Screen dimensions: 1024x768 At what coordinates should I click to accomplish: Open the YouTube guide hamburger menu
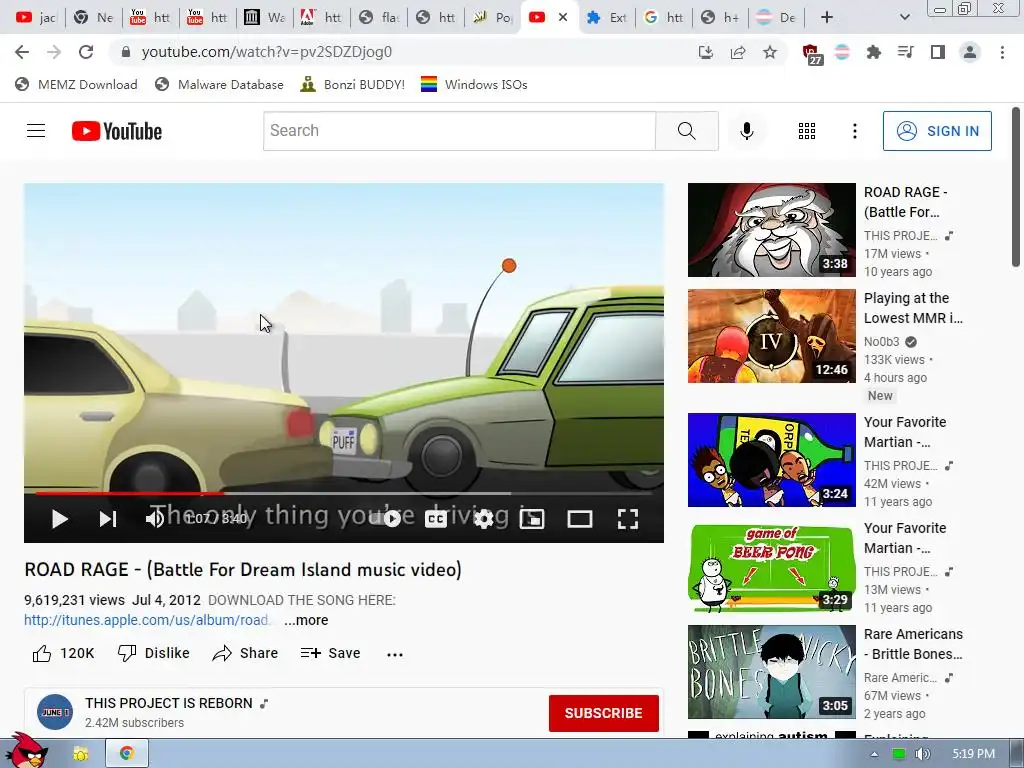click(x=36, y=131)
